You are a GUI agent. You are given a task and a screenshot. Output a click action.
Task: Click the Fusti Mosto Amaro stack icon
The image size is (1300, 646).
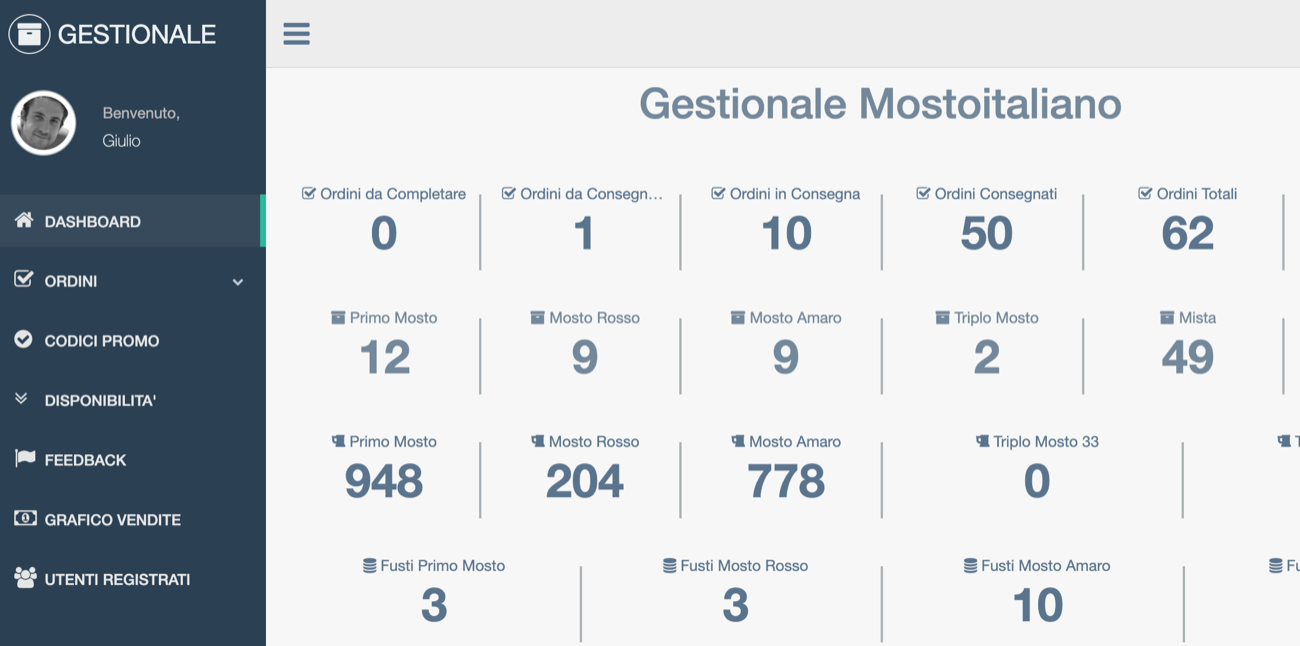click(970, 566)
